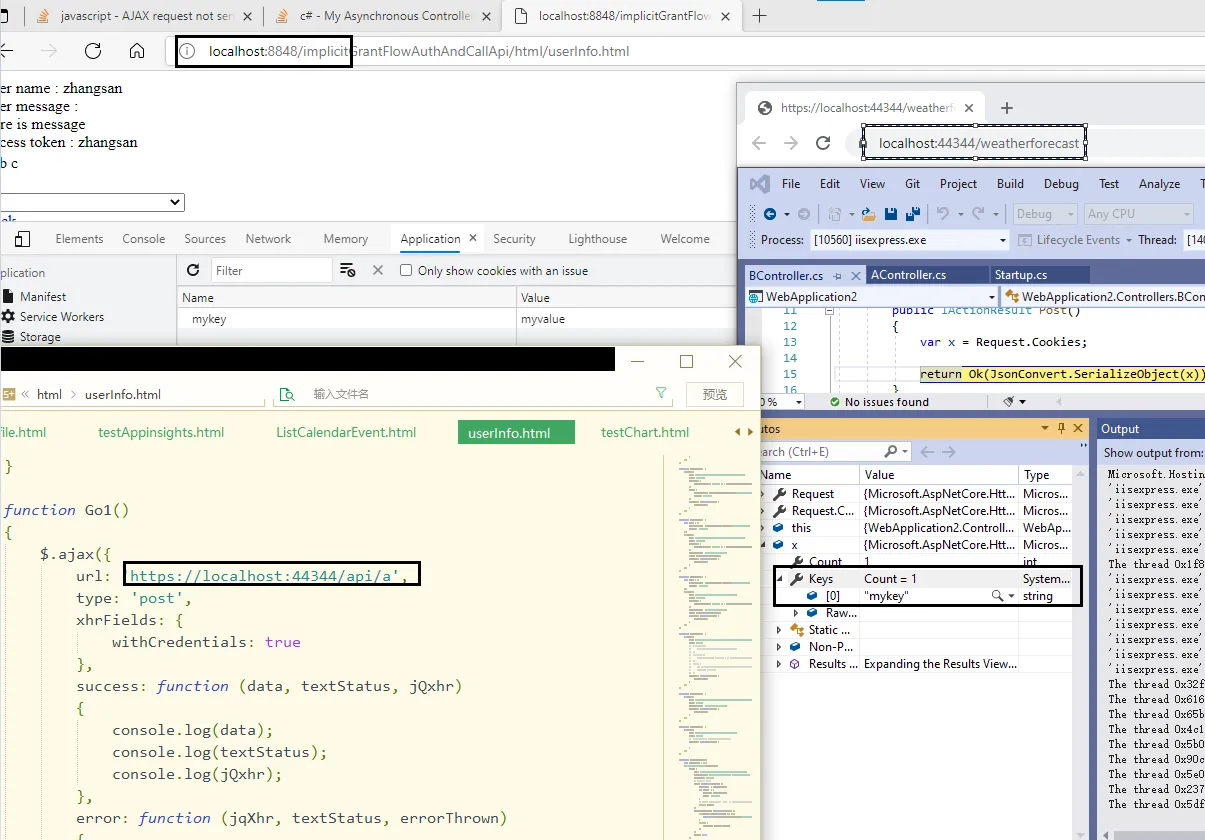Click the cookie Filter input field

(x=271, y=270)
